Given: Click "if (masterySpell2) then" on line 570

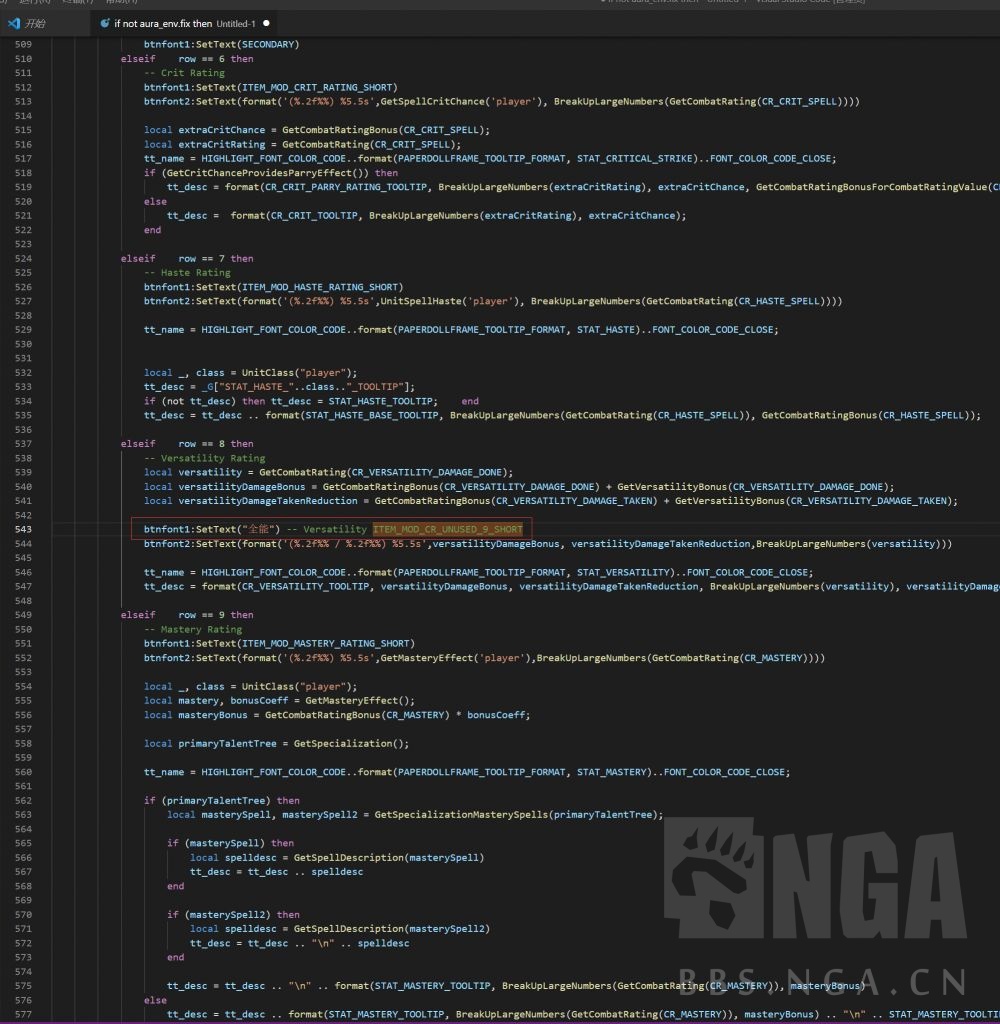Looking at the screenshot, I should tap(233, 915).
